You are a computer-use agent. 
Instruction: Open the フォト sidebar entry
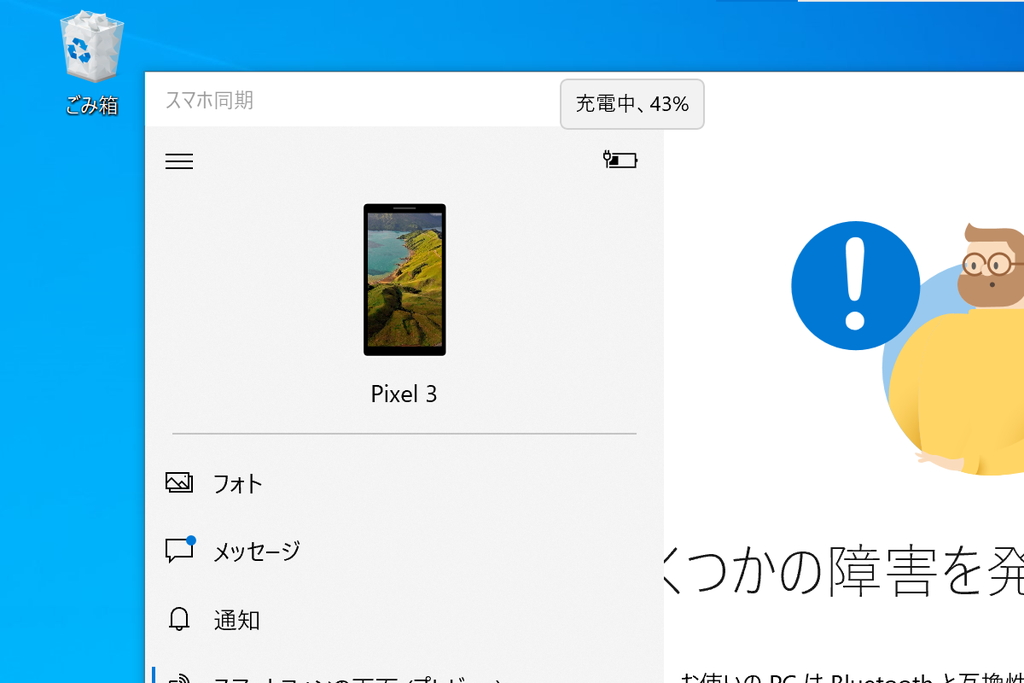236,482
